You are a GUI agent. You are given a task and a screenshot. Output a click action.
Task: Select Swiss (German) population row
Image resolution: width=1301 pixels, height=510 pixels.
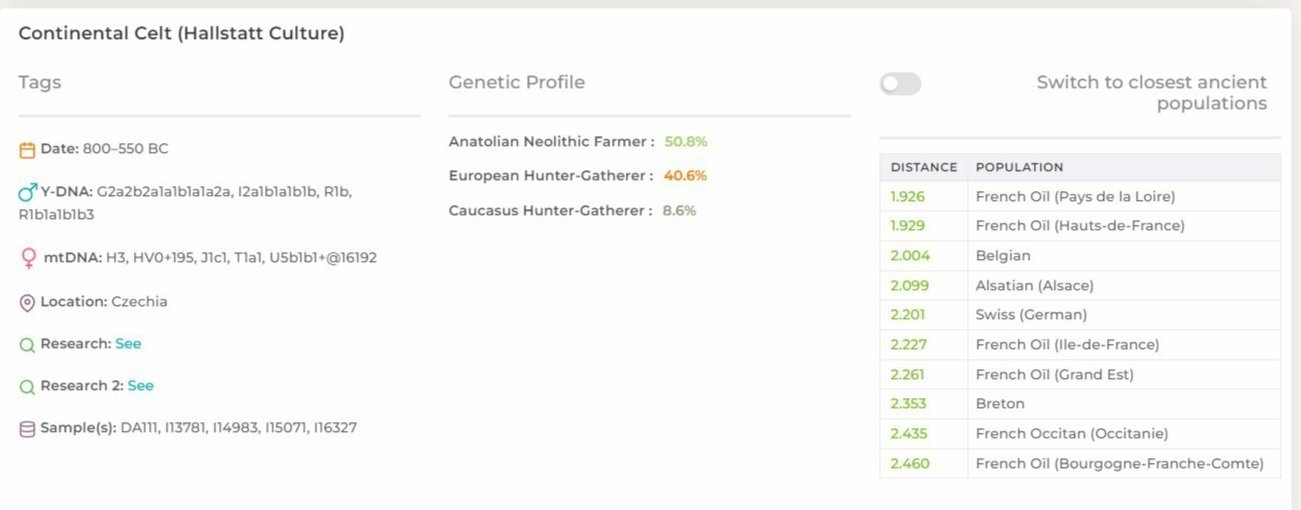[1080, 315]
